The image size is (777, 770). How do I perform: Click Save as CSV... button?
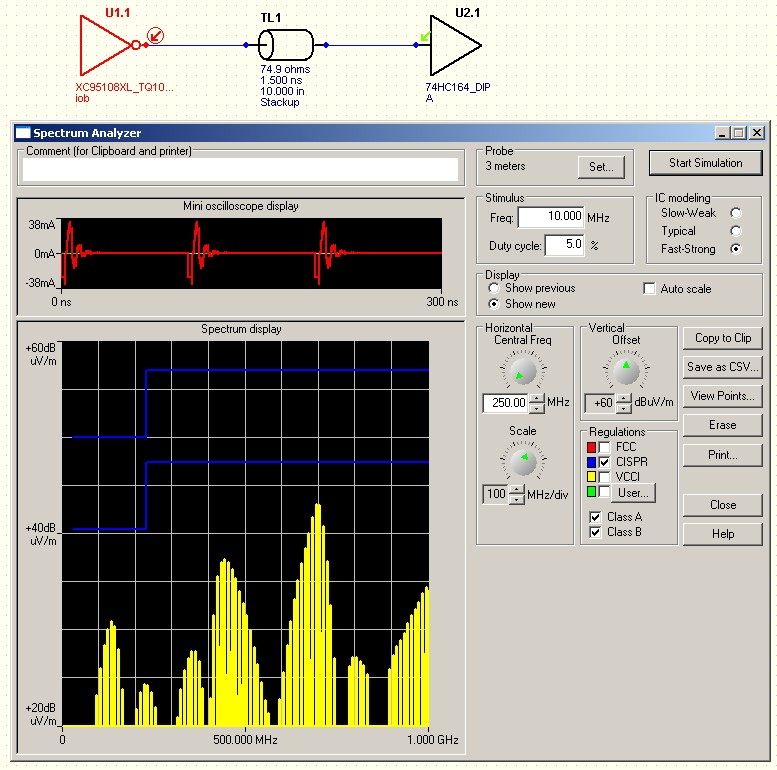722,367
